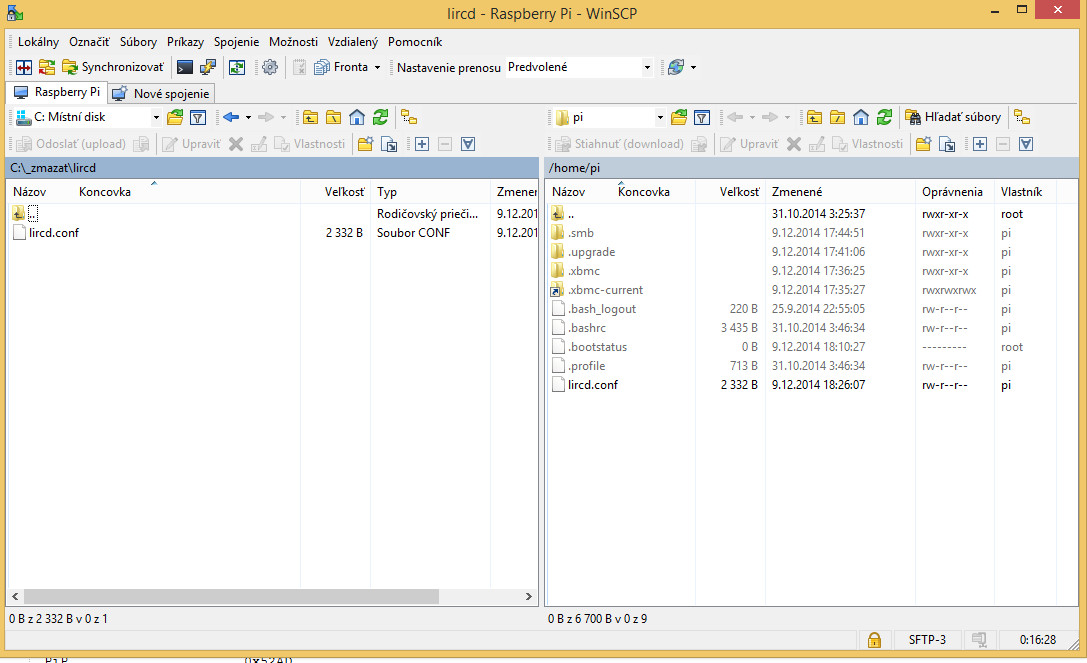The height and width of the screenshot is (663, 1087).
Task: Refresh the local panel
Action: (381, 117)
